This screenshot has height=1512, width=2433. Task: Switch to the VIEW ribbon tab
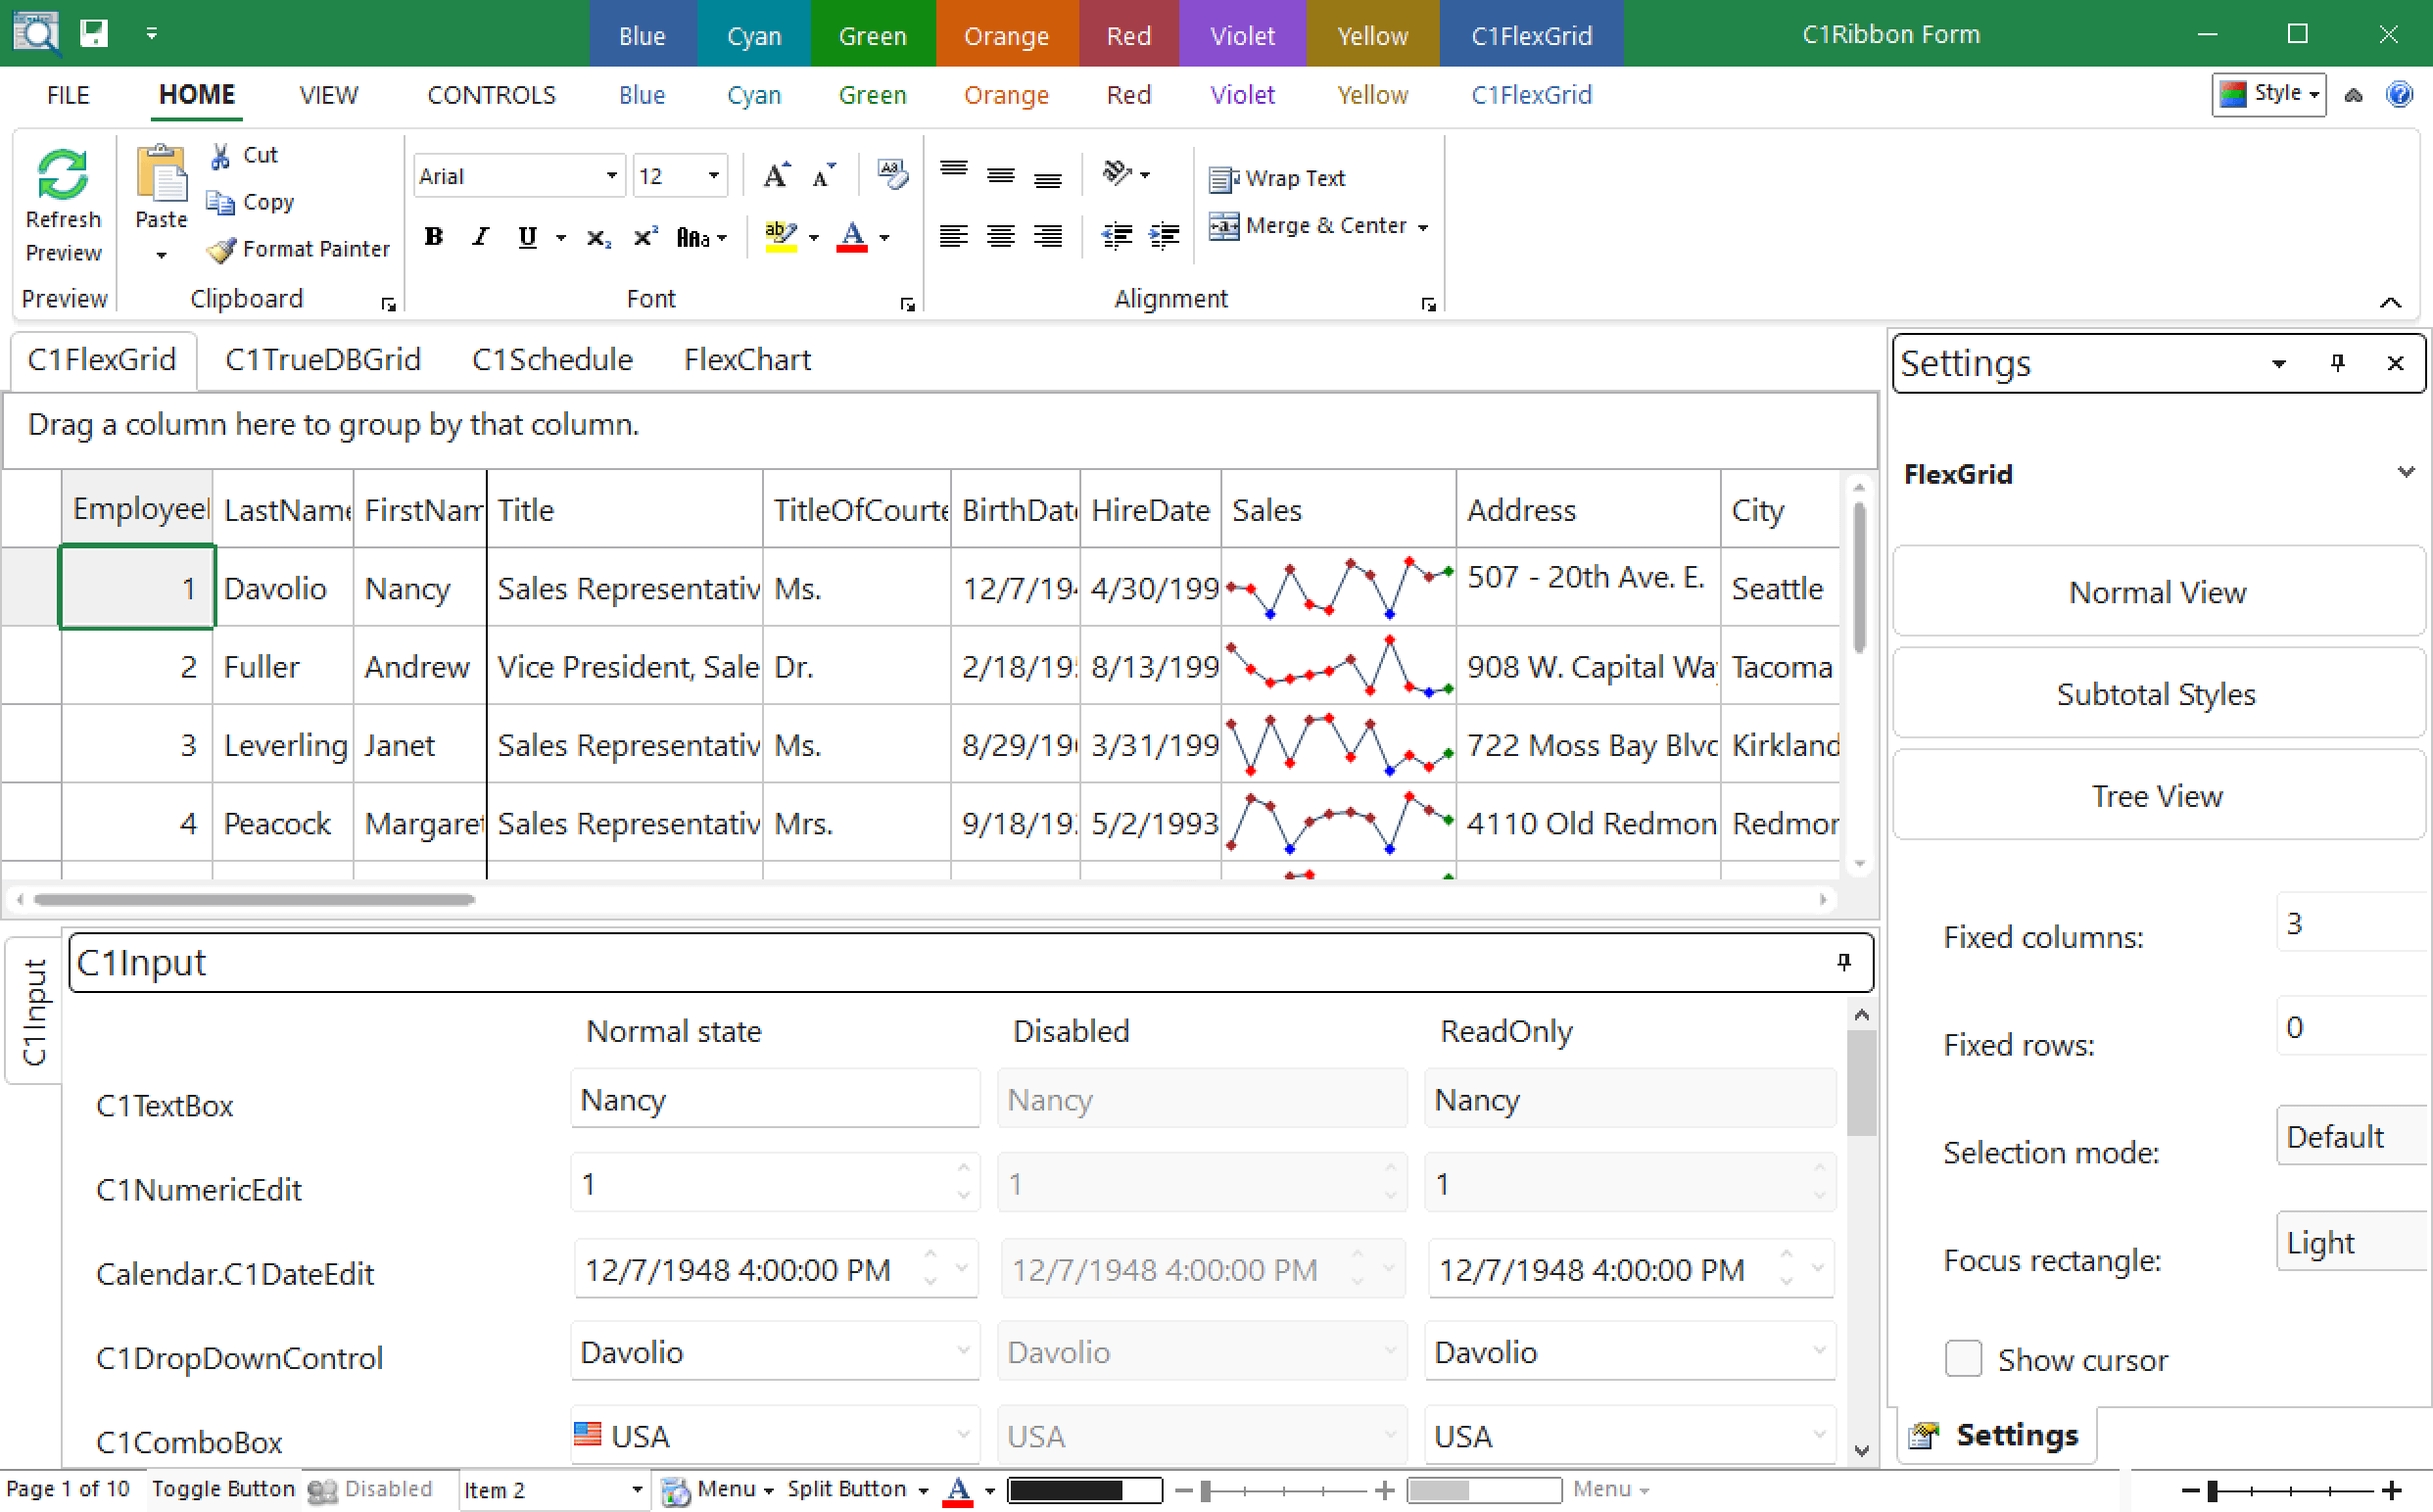[x=328, y=95]
